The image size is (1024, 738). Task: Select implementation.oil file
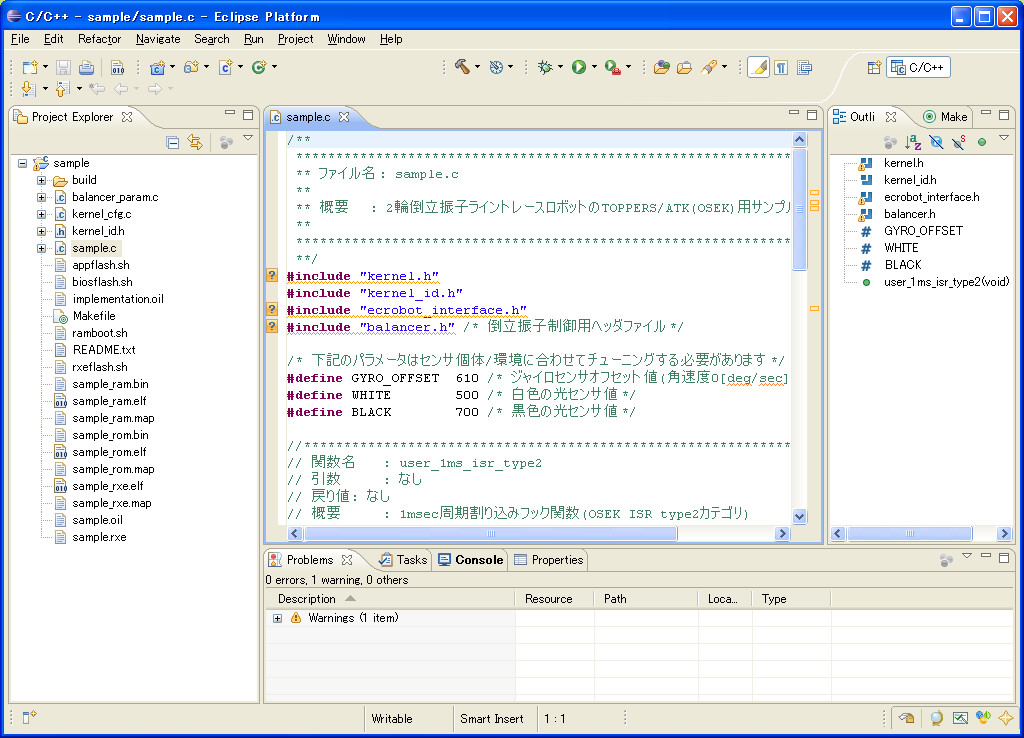[x=118, y=299]
